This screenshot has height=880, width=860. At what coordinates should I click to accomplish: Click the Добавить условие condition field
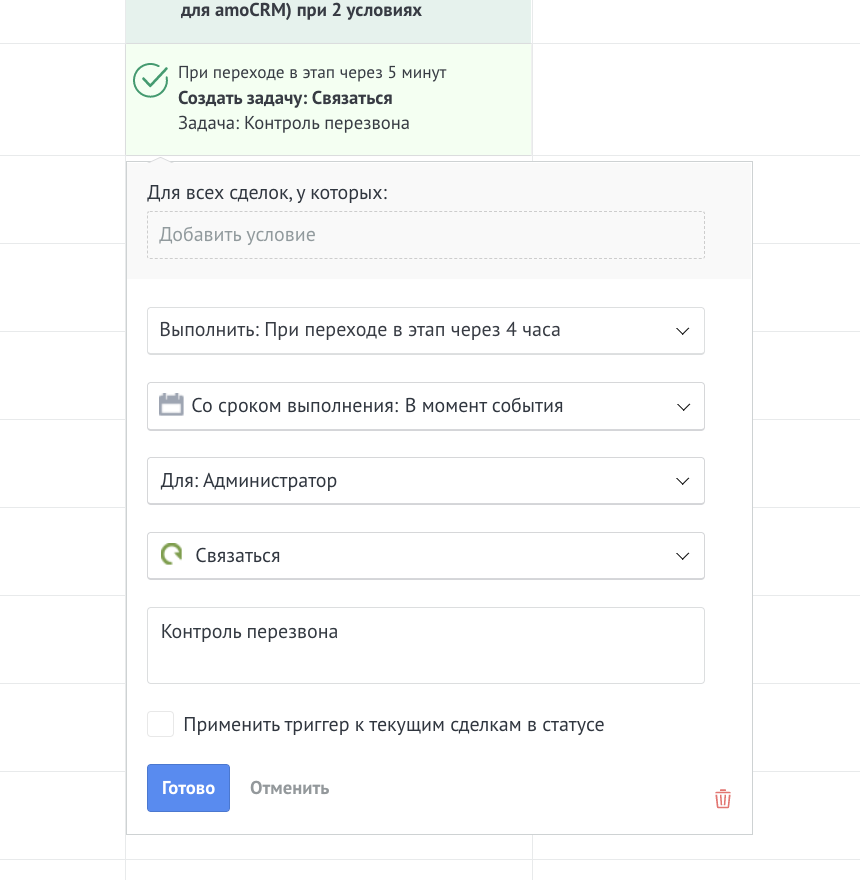426,235
